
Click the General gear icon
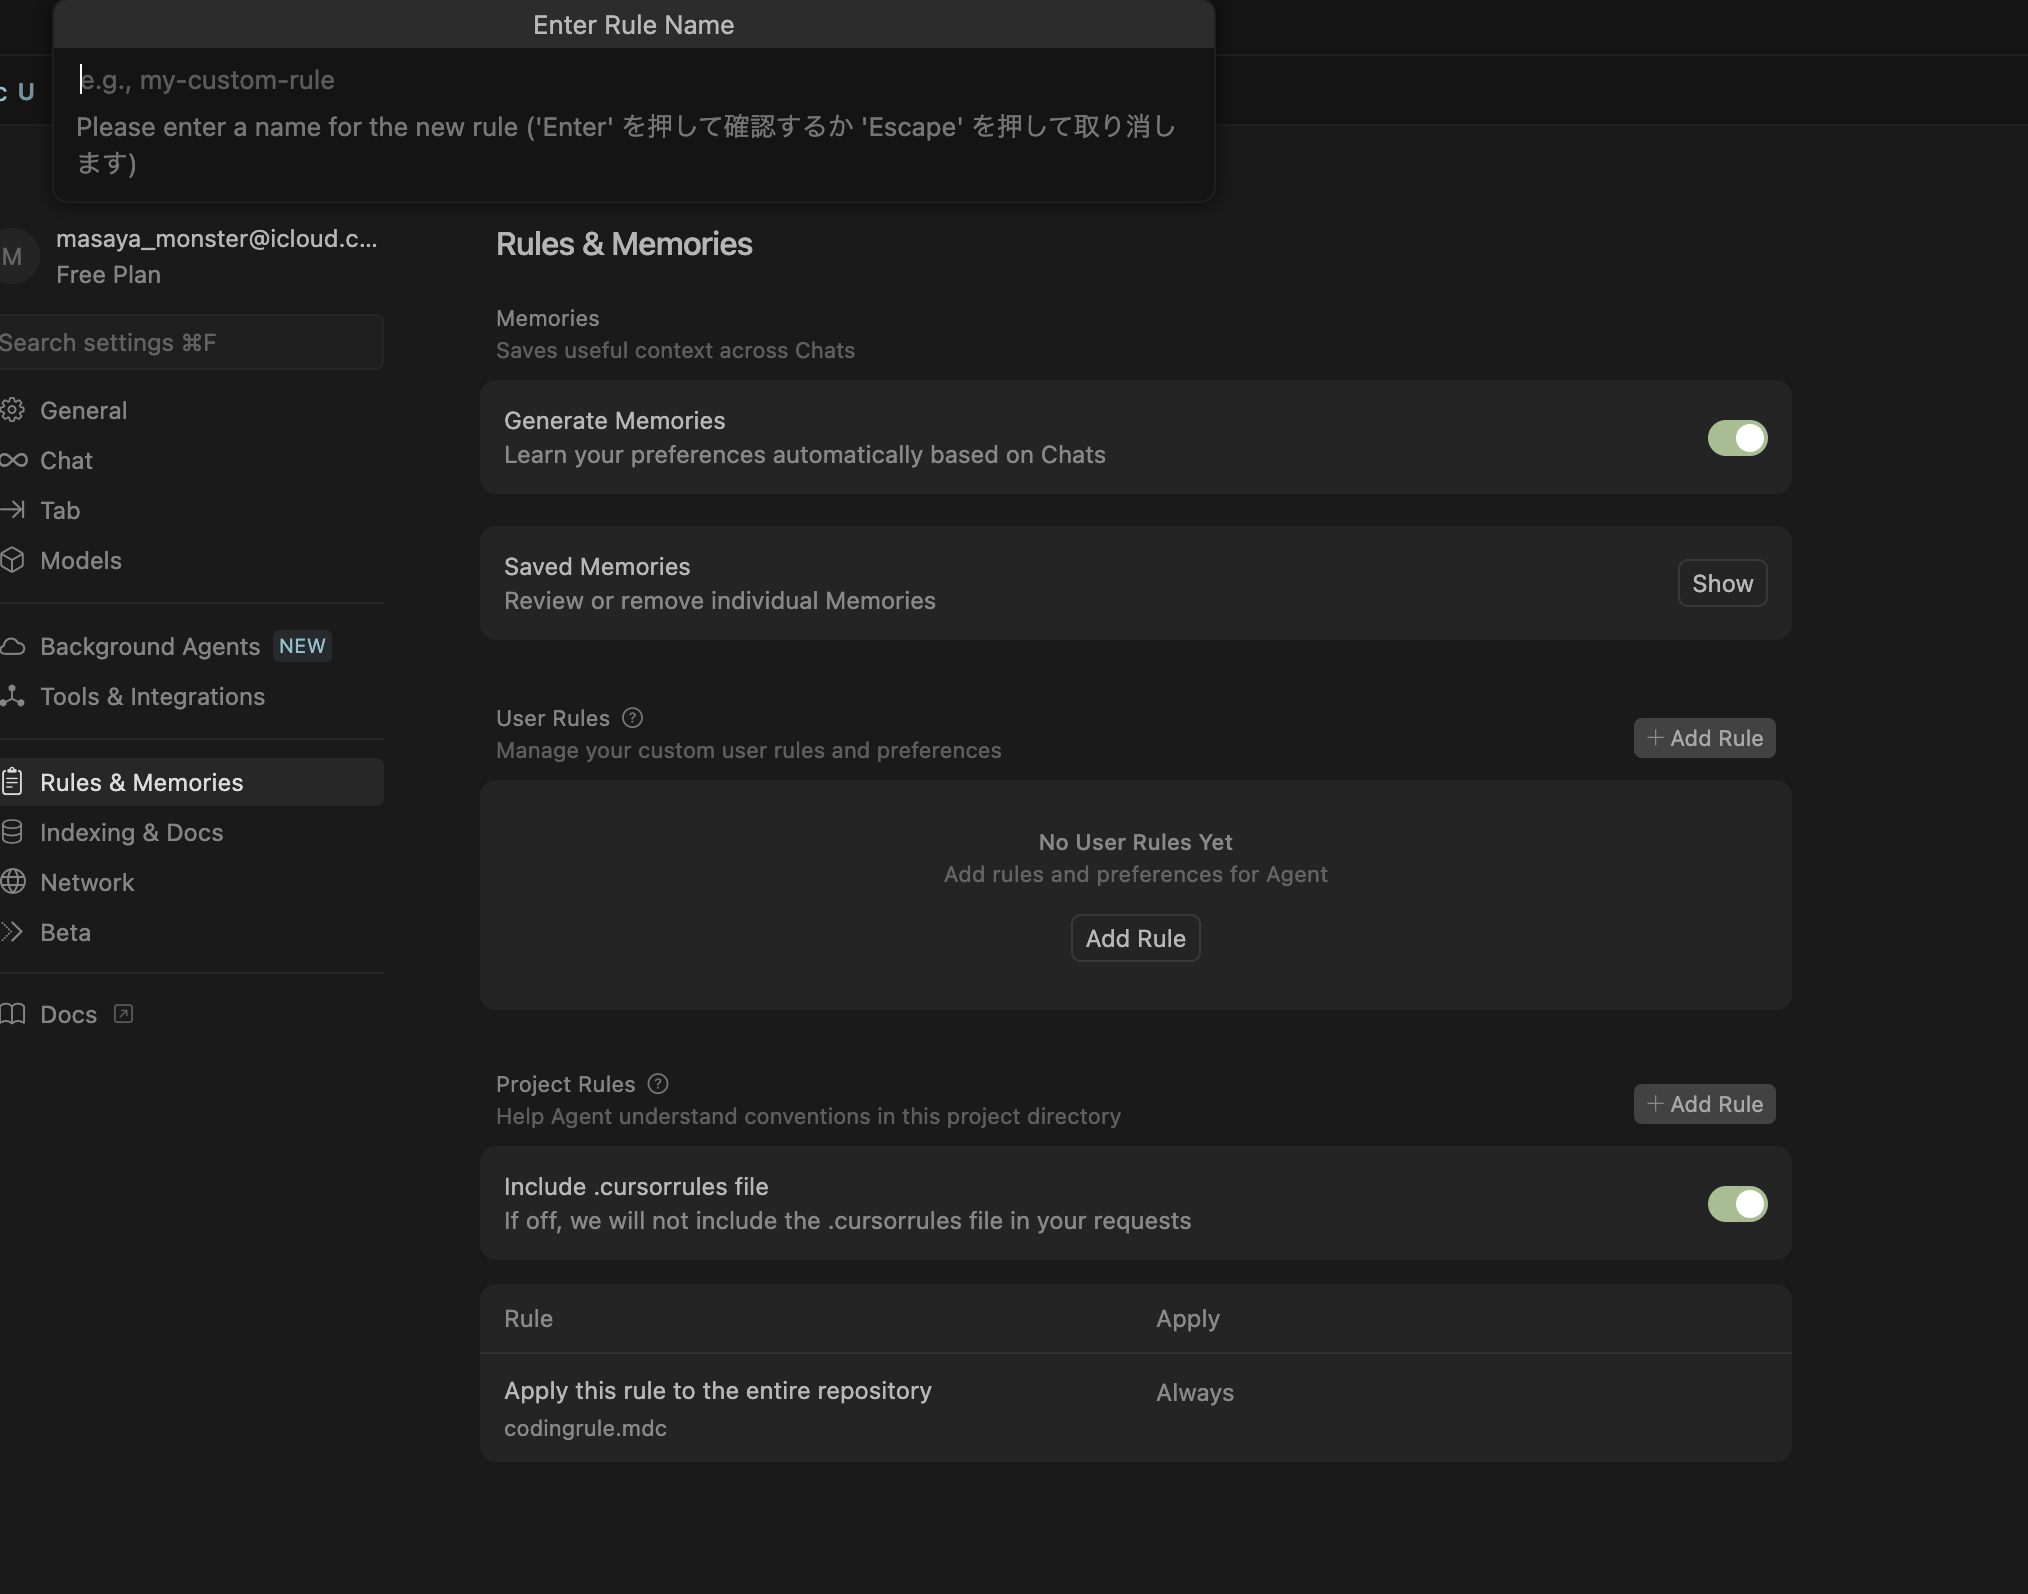point(12,410)
